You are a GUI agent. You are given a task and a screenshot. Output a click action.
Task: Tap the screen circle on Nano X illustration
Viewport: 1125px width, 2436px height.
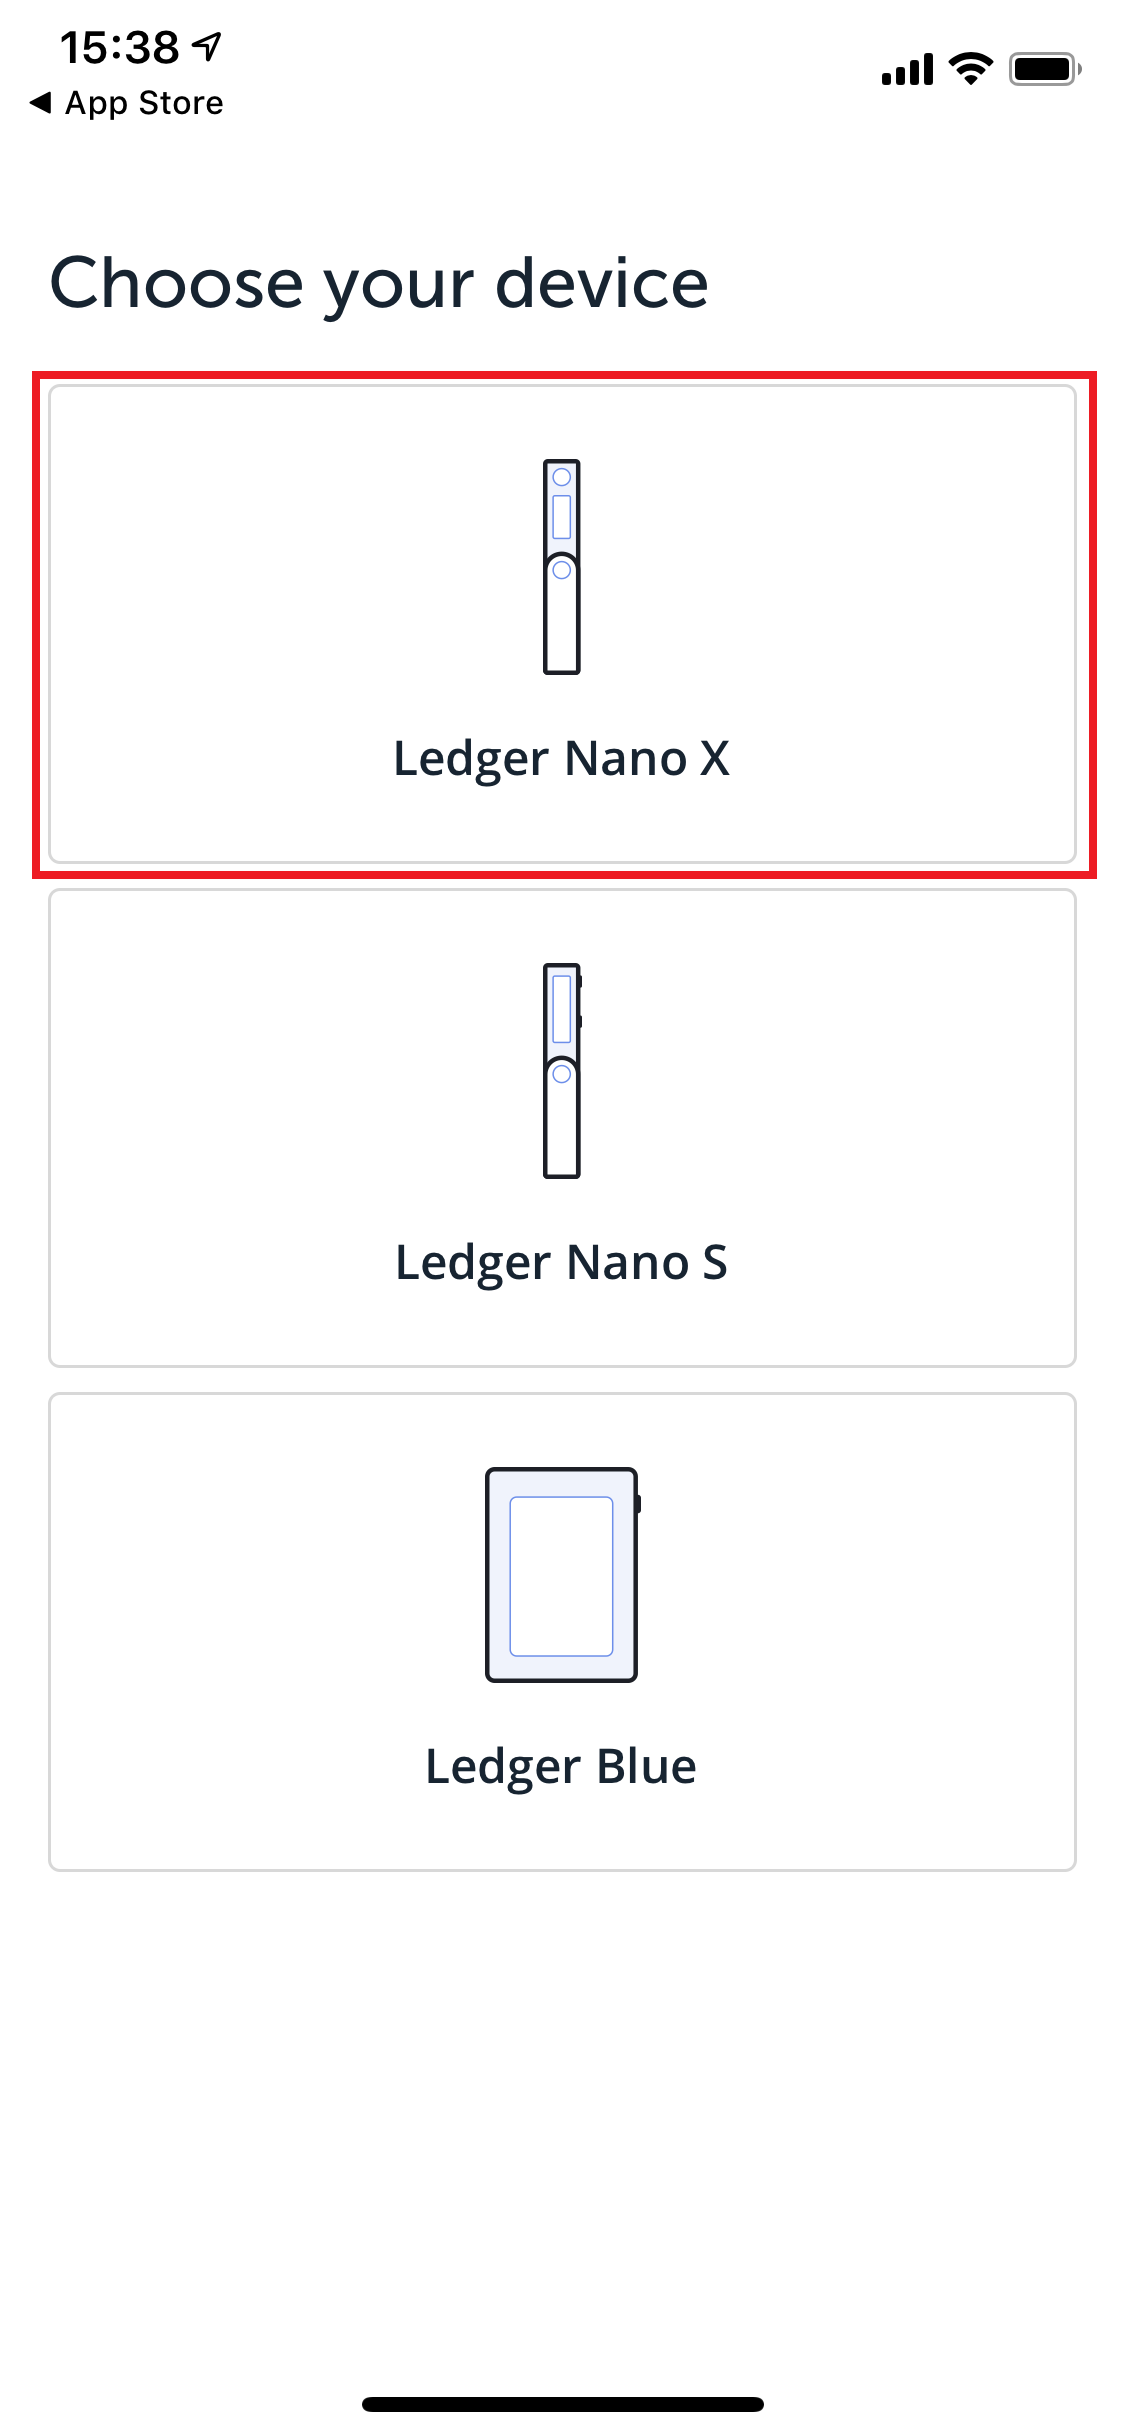(x=562, y=477)
